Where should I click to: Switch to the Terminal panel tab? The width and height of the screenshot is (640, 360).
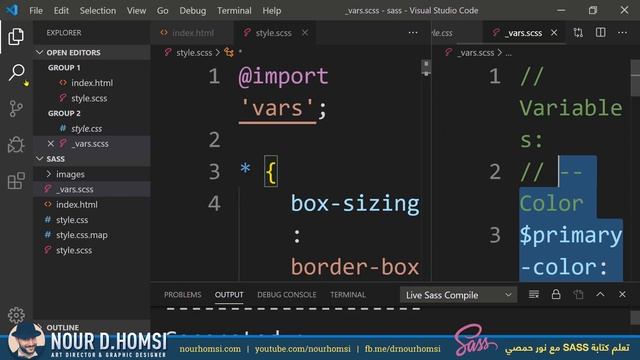(x=348, y=295)
